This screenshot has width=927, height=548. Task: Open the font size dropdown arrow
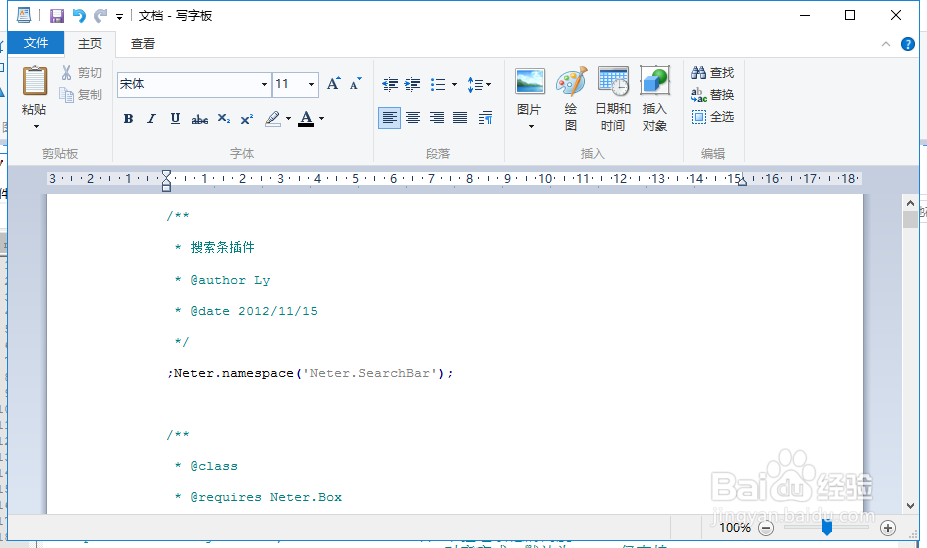tap(311, 85)
